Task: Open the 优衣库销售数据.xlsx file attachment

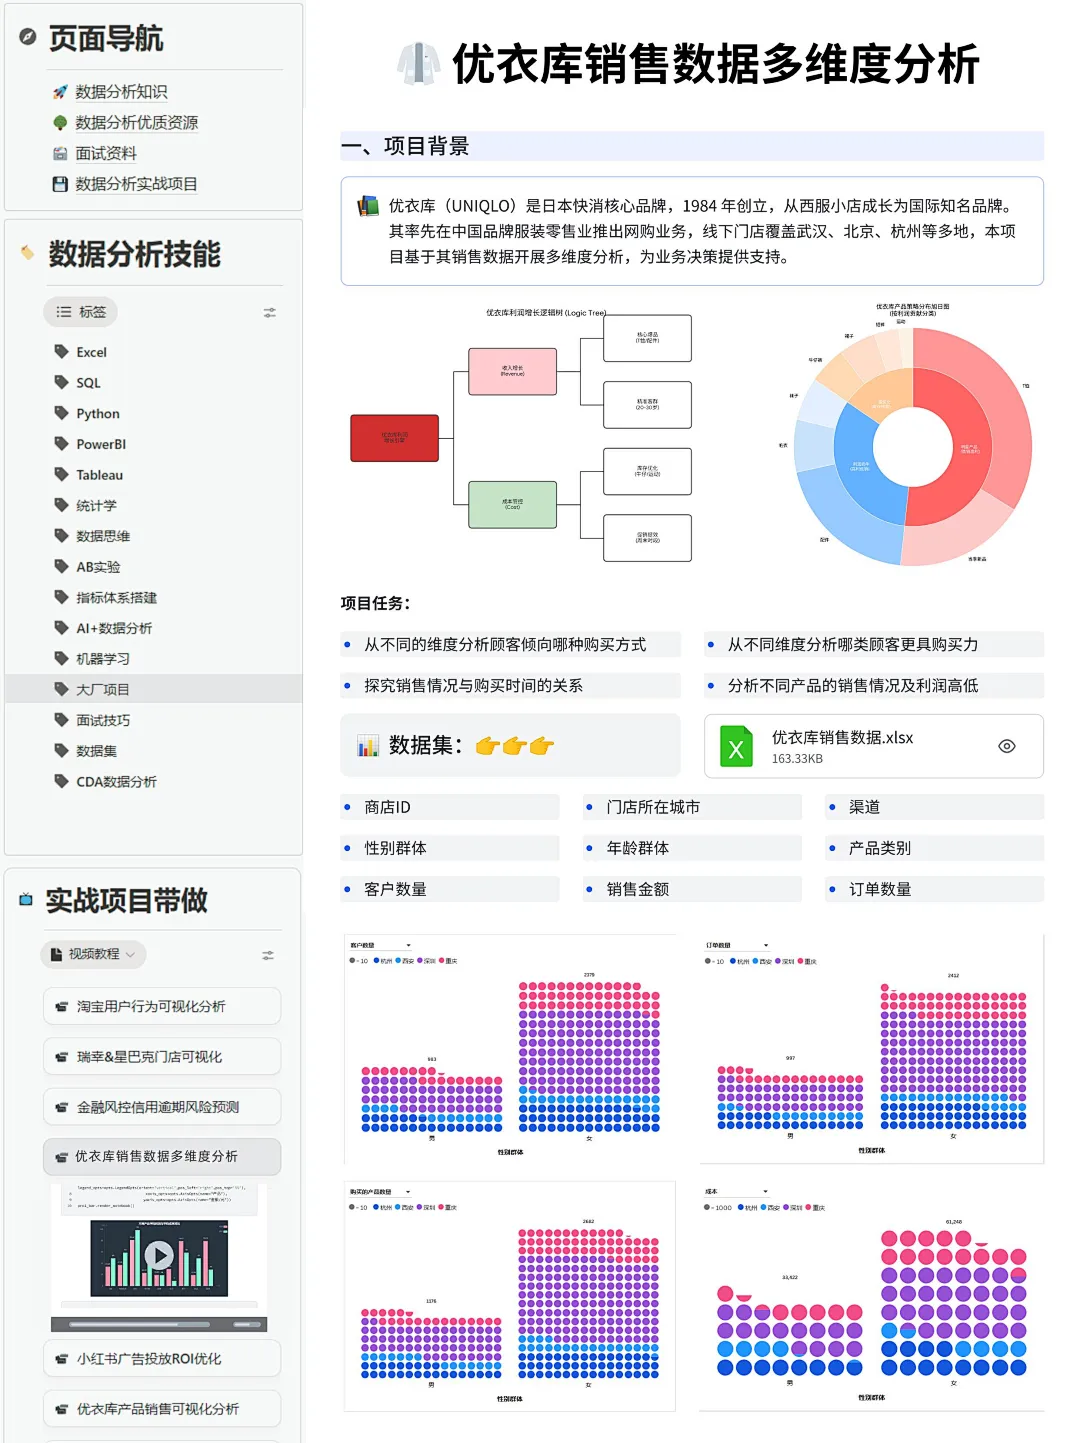Action: (874, 746)
